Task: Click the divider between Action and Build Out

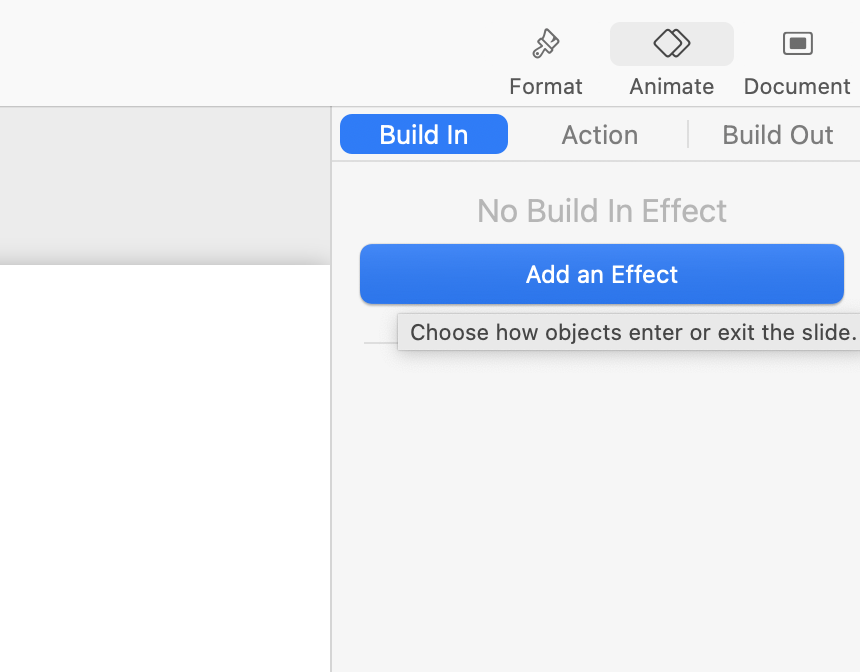Action: pos(688,134)
